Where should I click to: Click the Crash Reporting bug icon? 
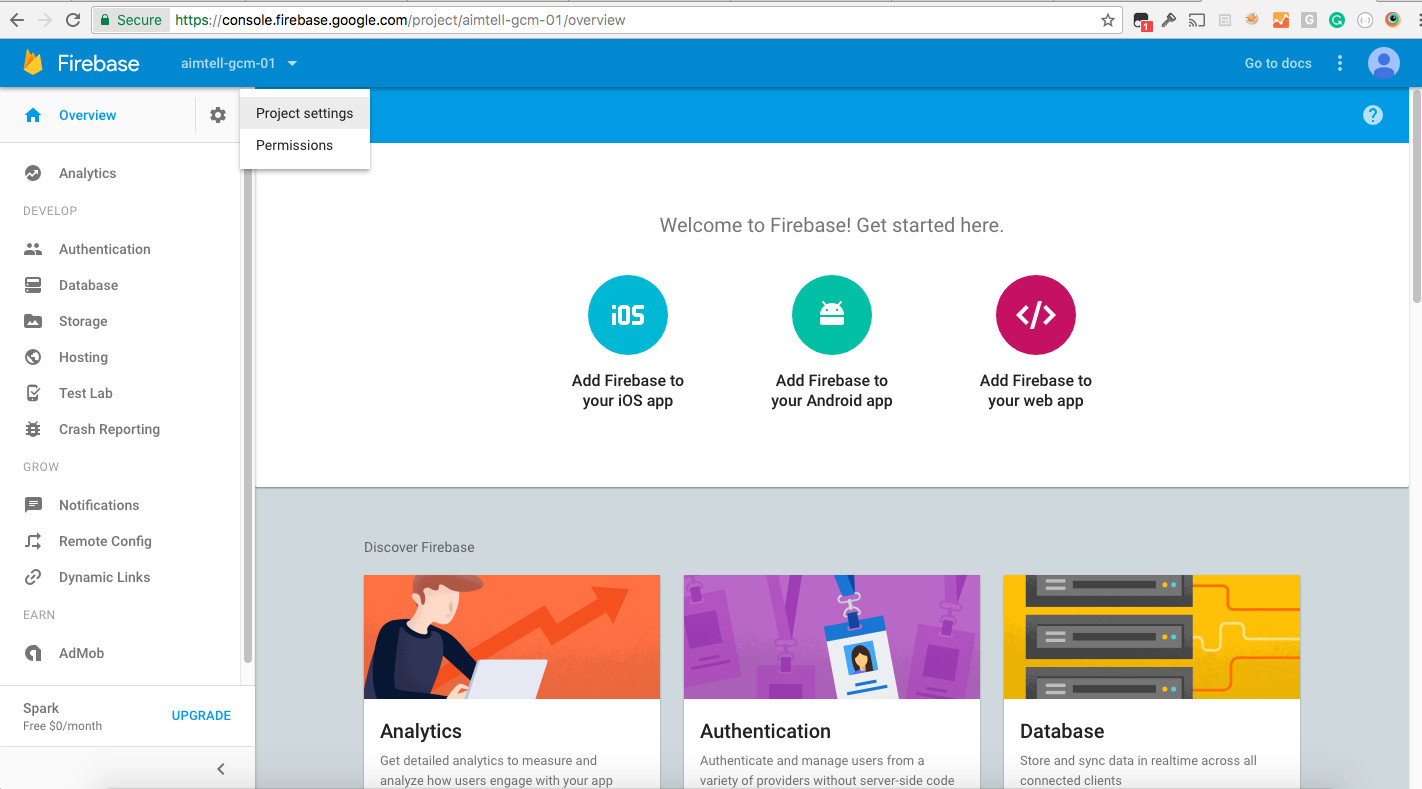pyautogui.click(x=33, y=429)
